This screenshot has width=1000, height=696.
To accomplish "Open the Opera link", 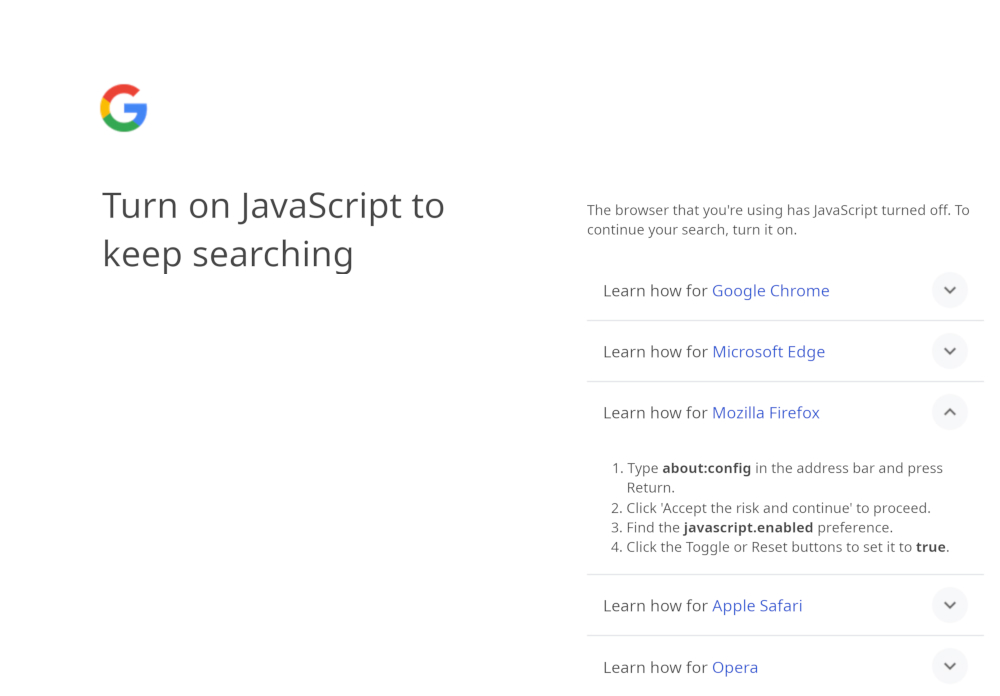I will point(735,667).
